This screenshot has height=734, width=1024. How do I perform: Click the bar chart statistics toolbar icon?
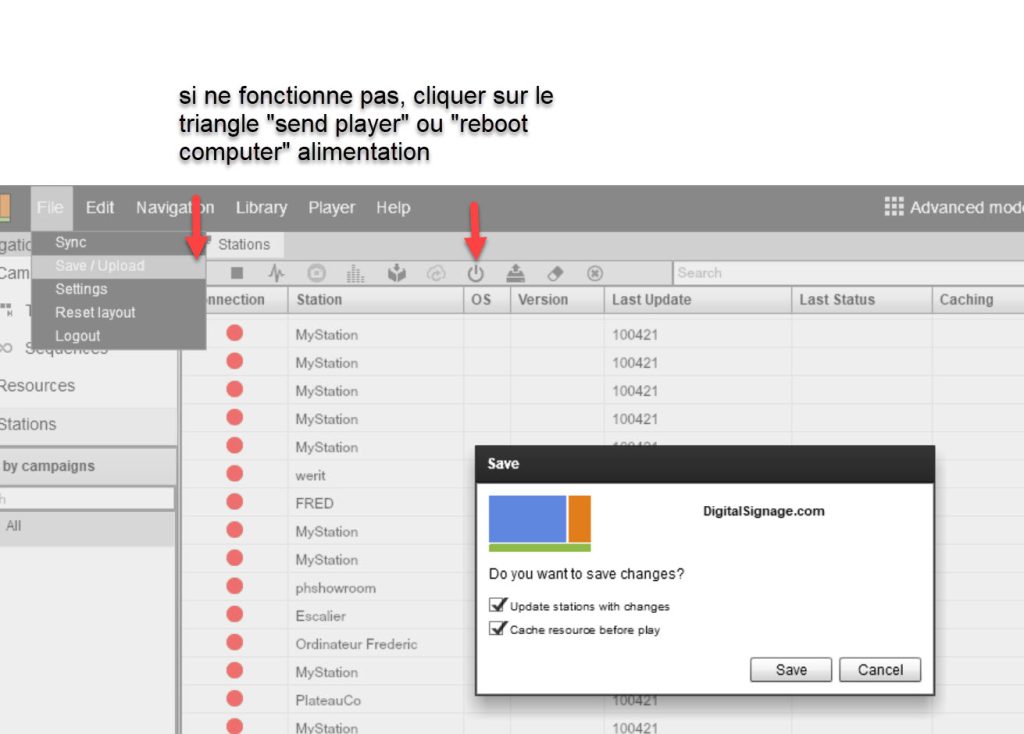pyautogui.click(x=355, y=272)
